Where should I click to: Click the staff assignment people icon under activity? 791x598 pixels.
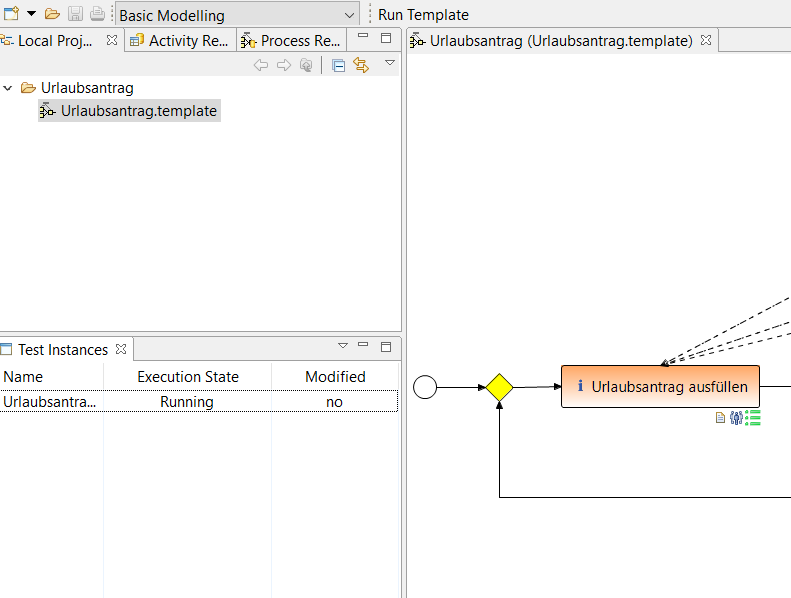736,418
